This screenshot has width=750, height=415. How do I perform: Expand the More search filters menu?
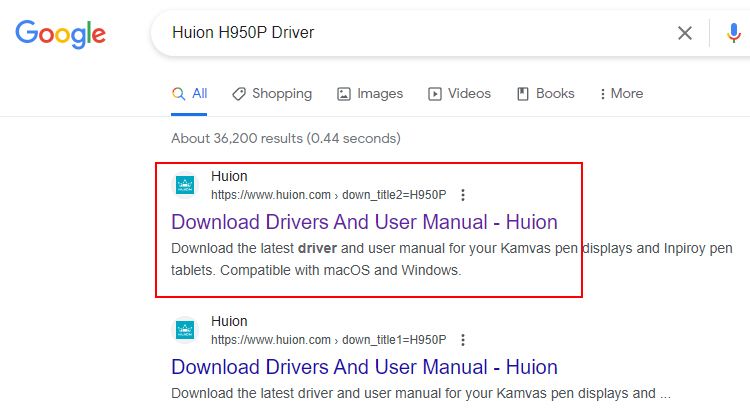click(x=621, y=94)
